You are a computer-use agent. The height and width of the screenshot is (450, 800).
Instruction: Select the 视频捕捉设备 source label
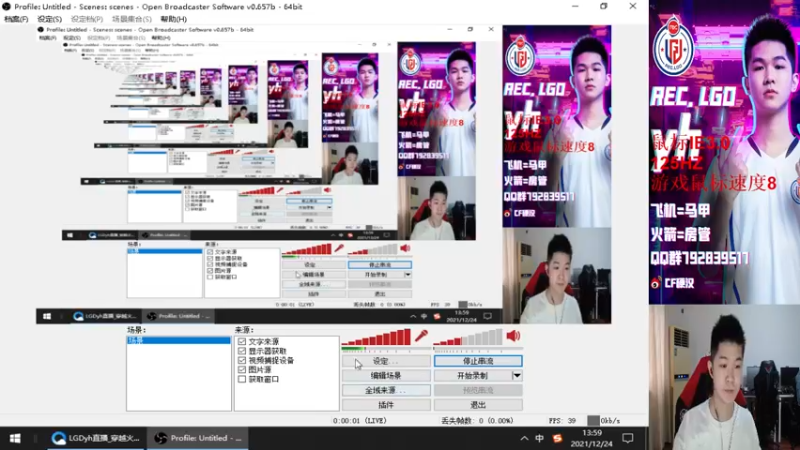point(271,360)
